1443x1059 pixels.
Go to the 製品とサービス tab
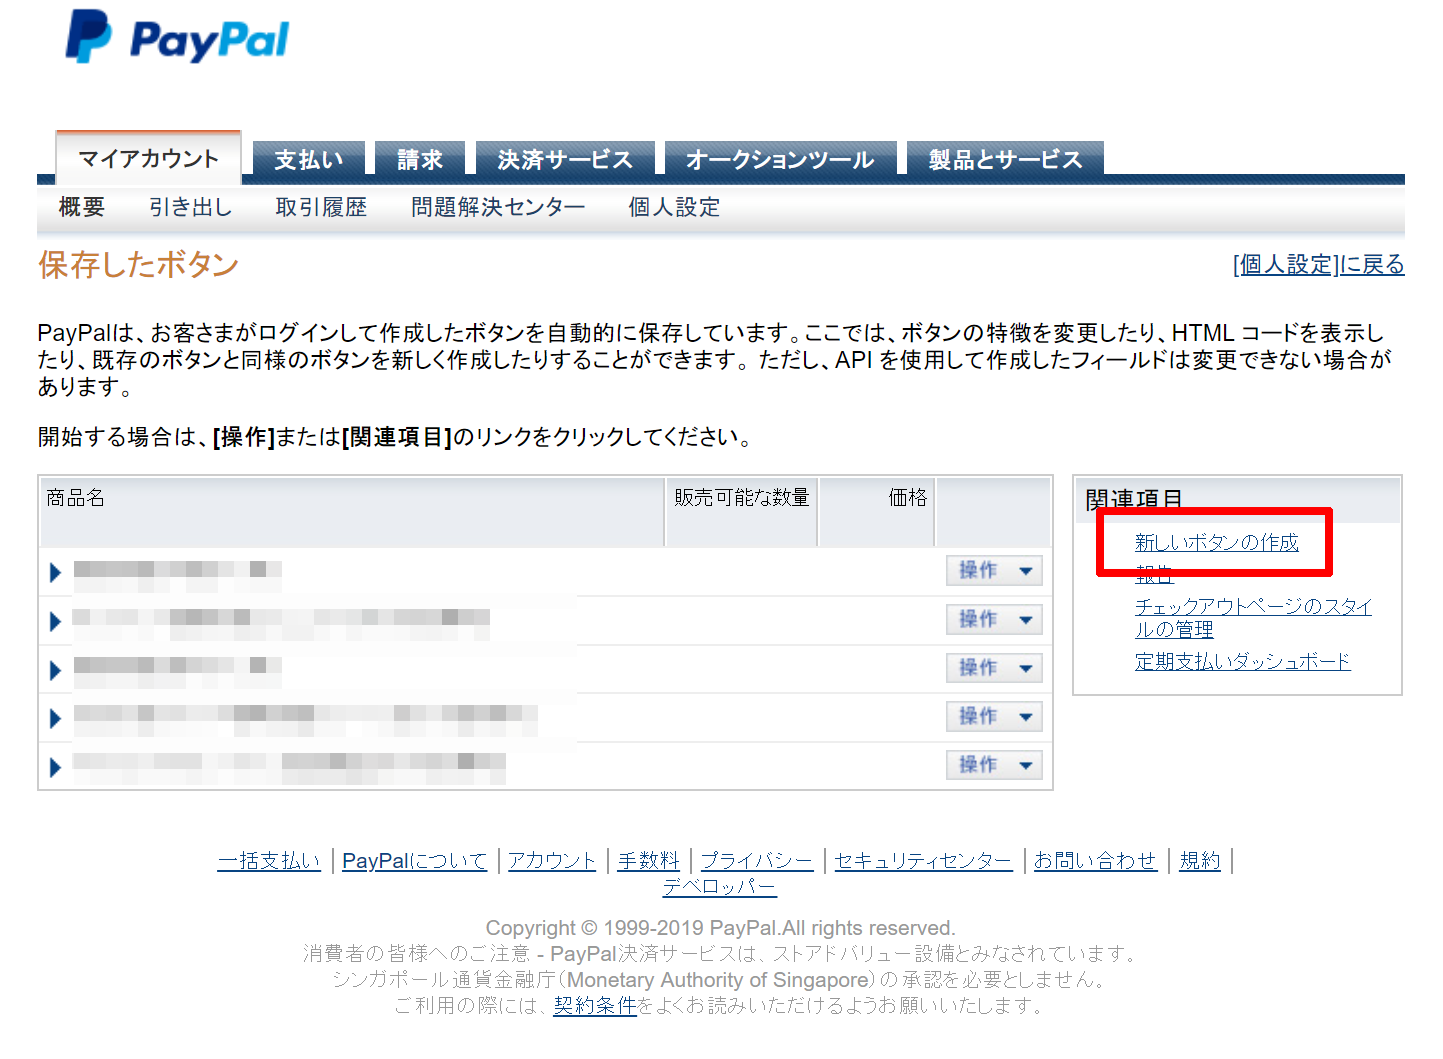1005,160
